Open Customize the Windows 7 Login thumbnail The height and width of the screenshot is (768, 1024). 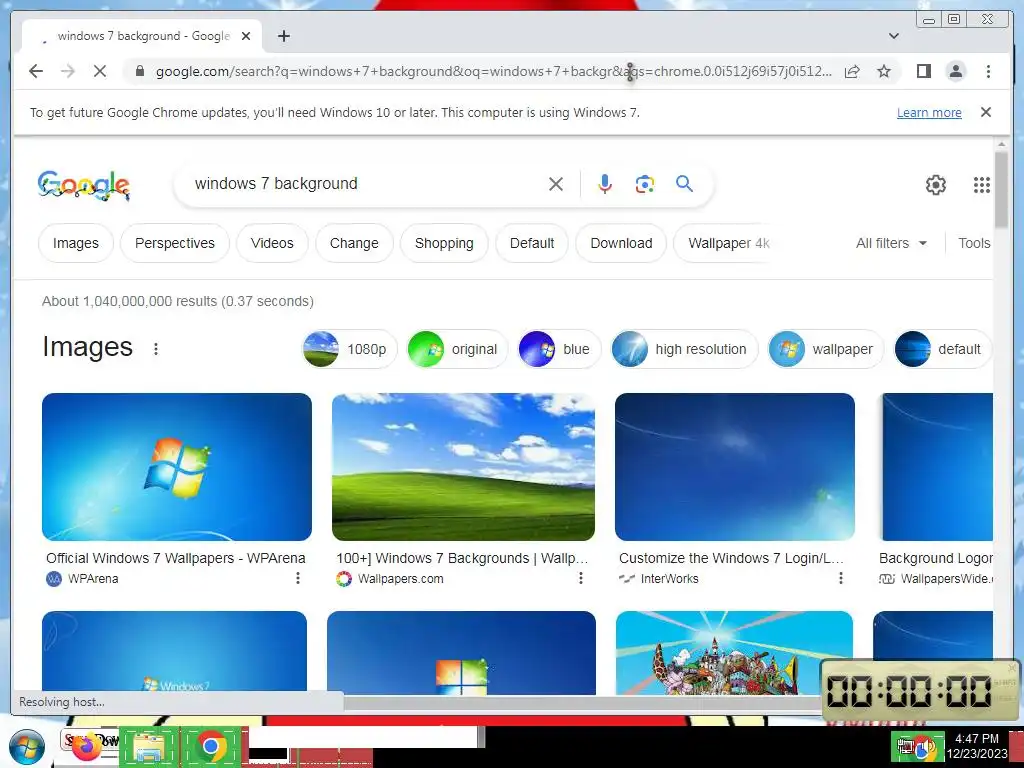point(735,467)
